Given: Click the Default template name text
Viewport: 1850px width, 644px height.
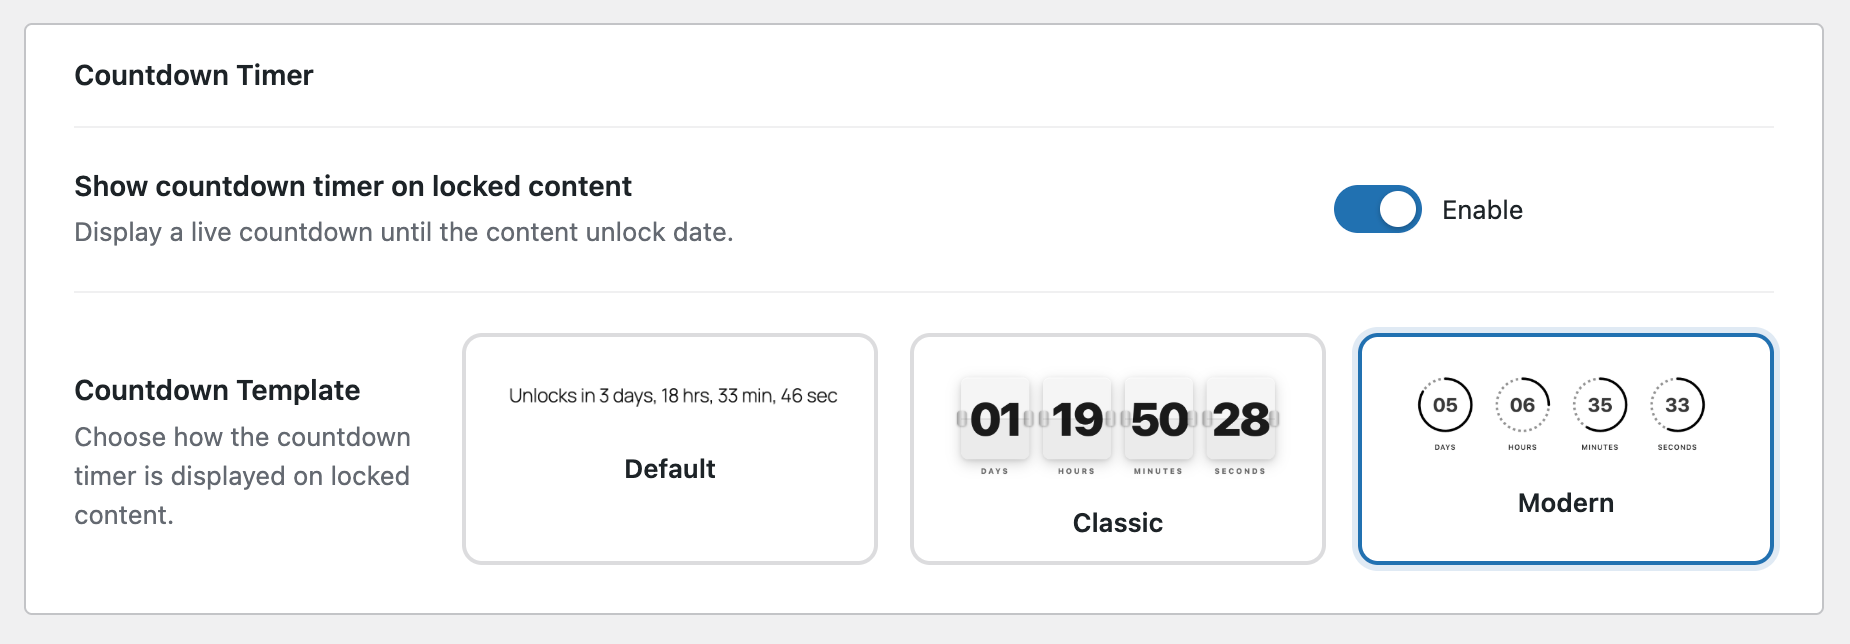Looking at the screenshot, I should coord(669,468).
